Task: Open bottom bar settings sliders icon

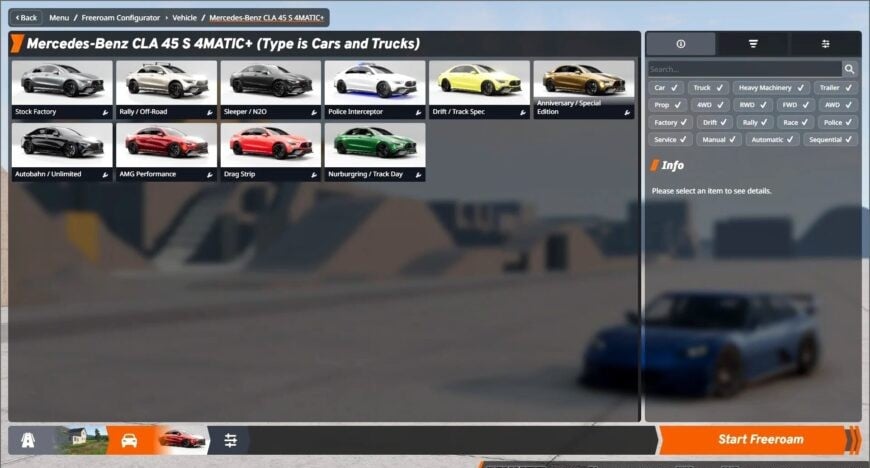Action: click(x=230, y=440)
